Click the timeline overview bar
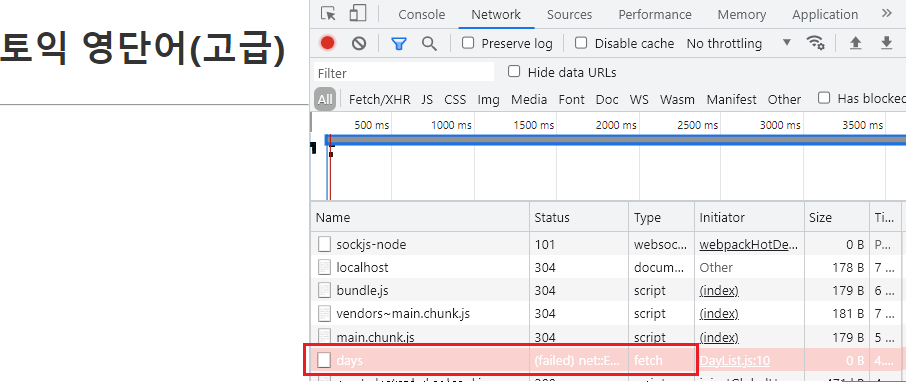 coord(615,140)
